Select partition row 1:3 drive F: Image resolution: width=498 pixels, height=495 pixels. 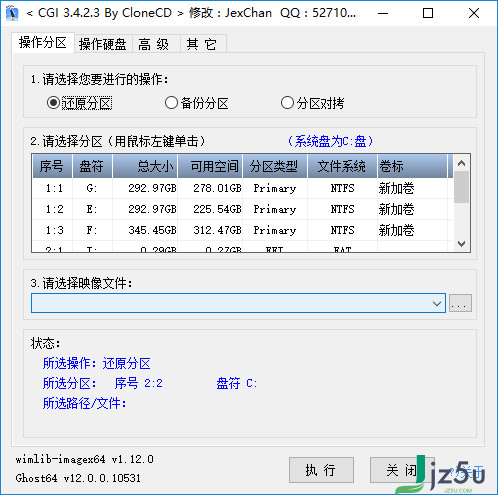pos(243,230)
